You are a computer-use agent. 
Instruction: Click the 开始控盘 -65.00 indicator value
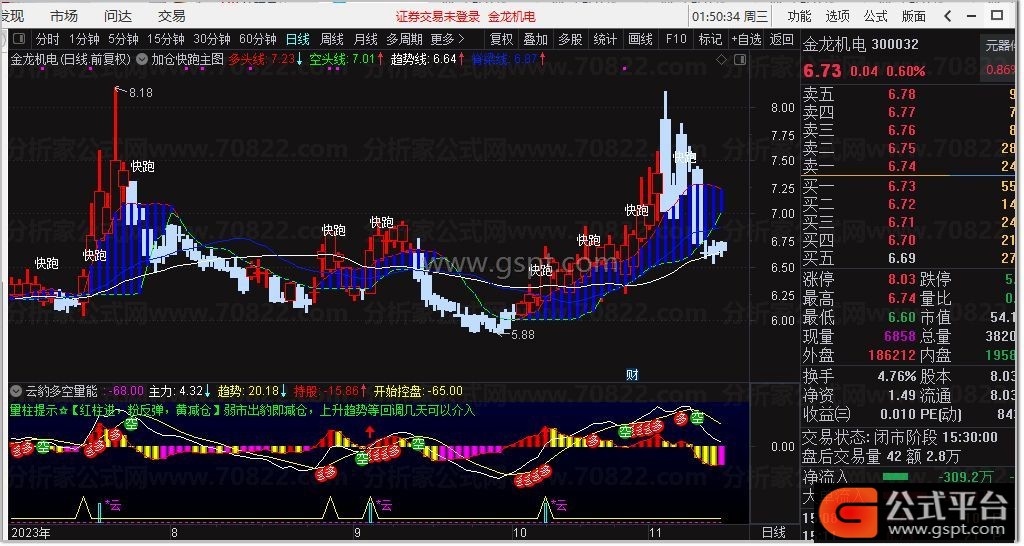coord(418,391)
